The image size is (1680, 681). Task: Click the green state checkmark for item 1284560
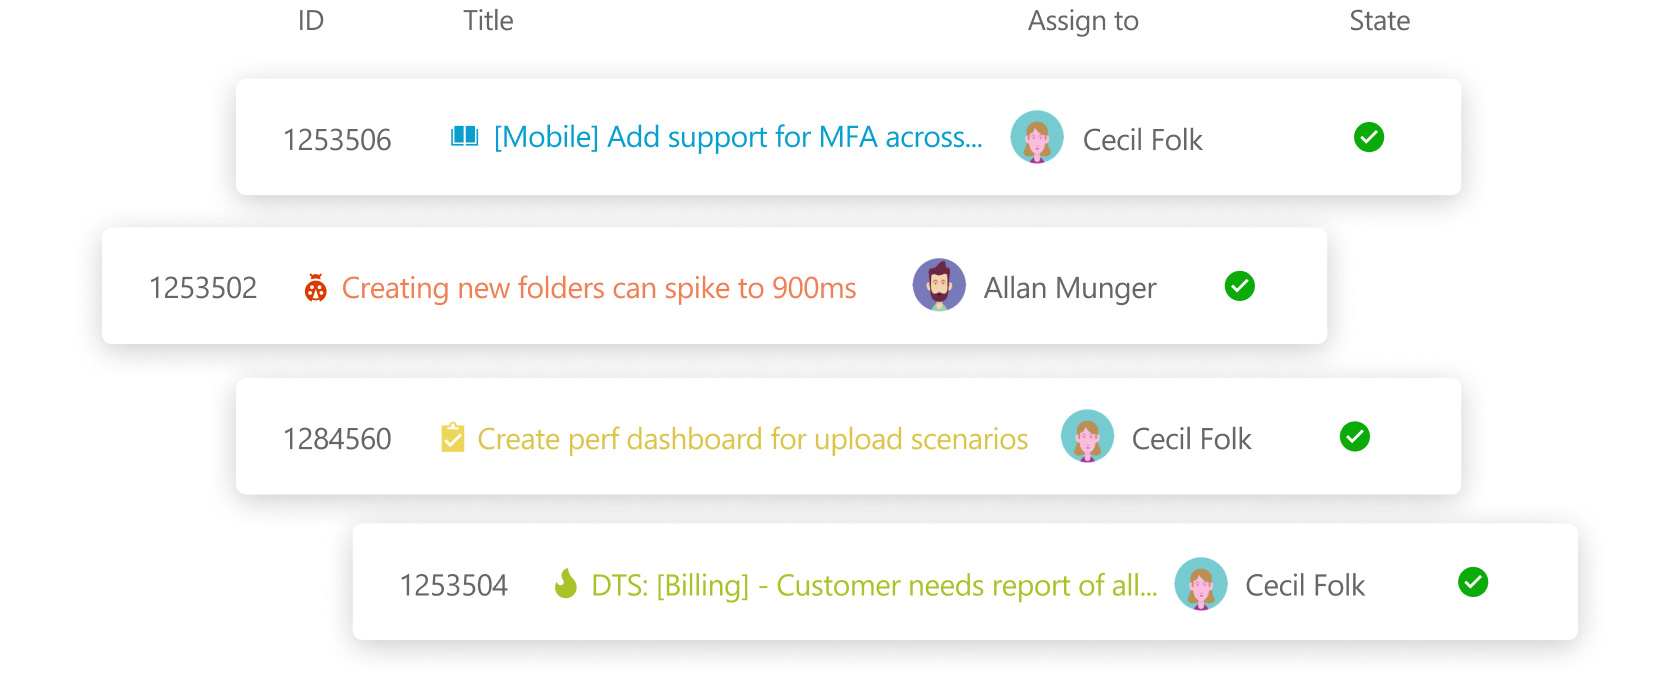tap(1355, 436)
